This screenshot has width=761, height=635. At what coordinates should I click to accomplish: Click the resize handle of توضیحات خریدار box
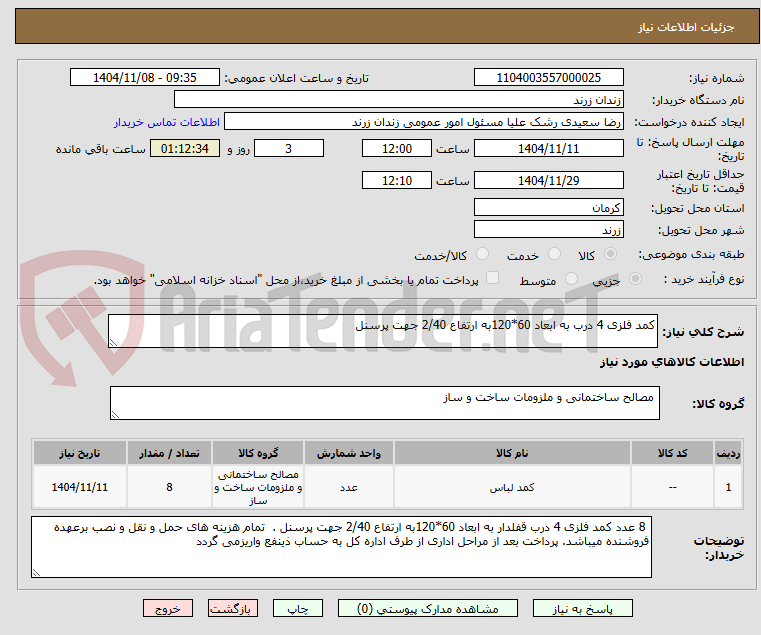tap(36, 573)
